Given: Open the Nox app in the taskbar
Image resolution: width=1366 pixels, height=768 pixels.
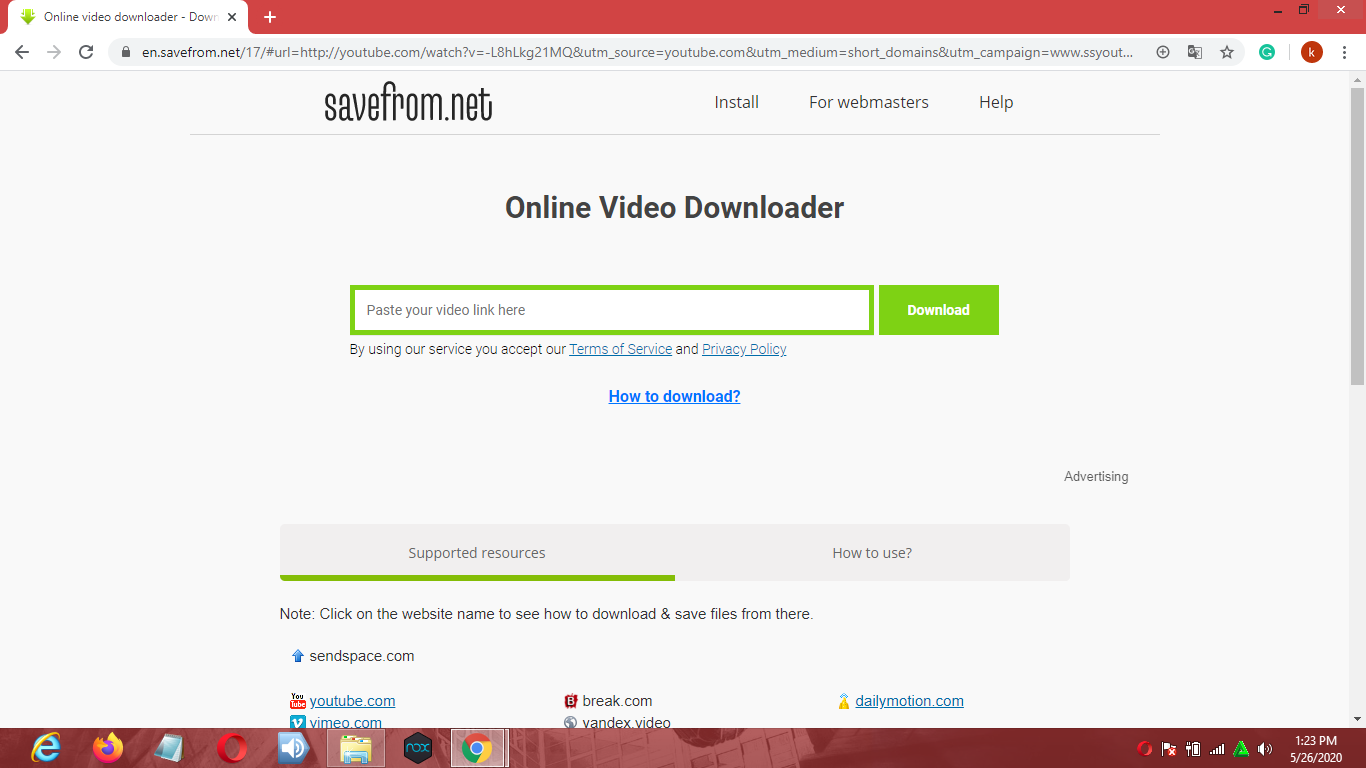Looking at the screenshot, I should click(418, 748).
